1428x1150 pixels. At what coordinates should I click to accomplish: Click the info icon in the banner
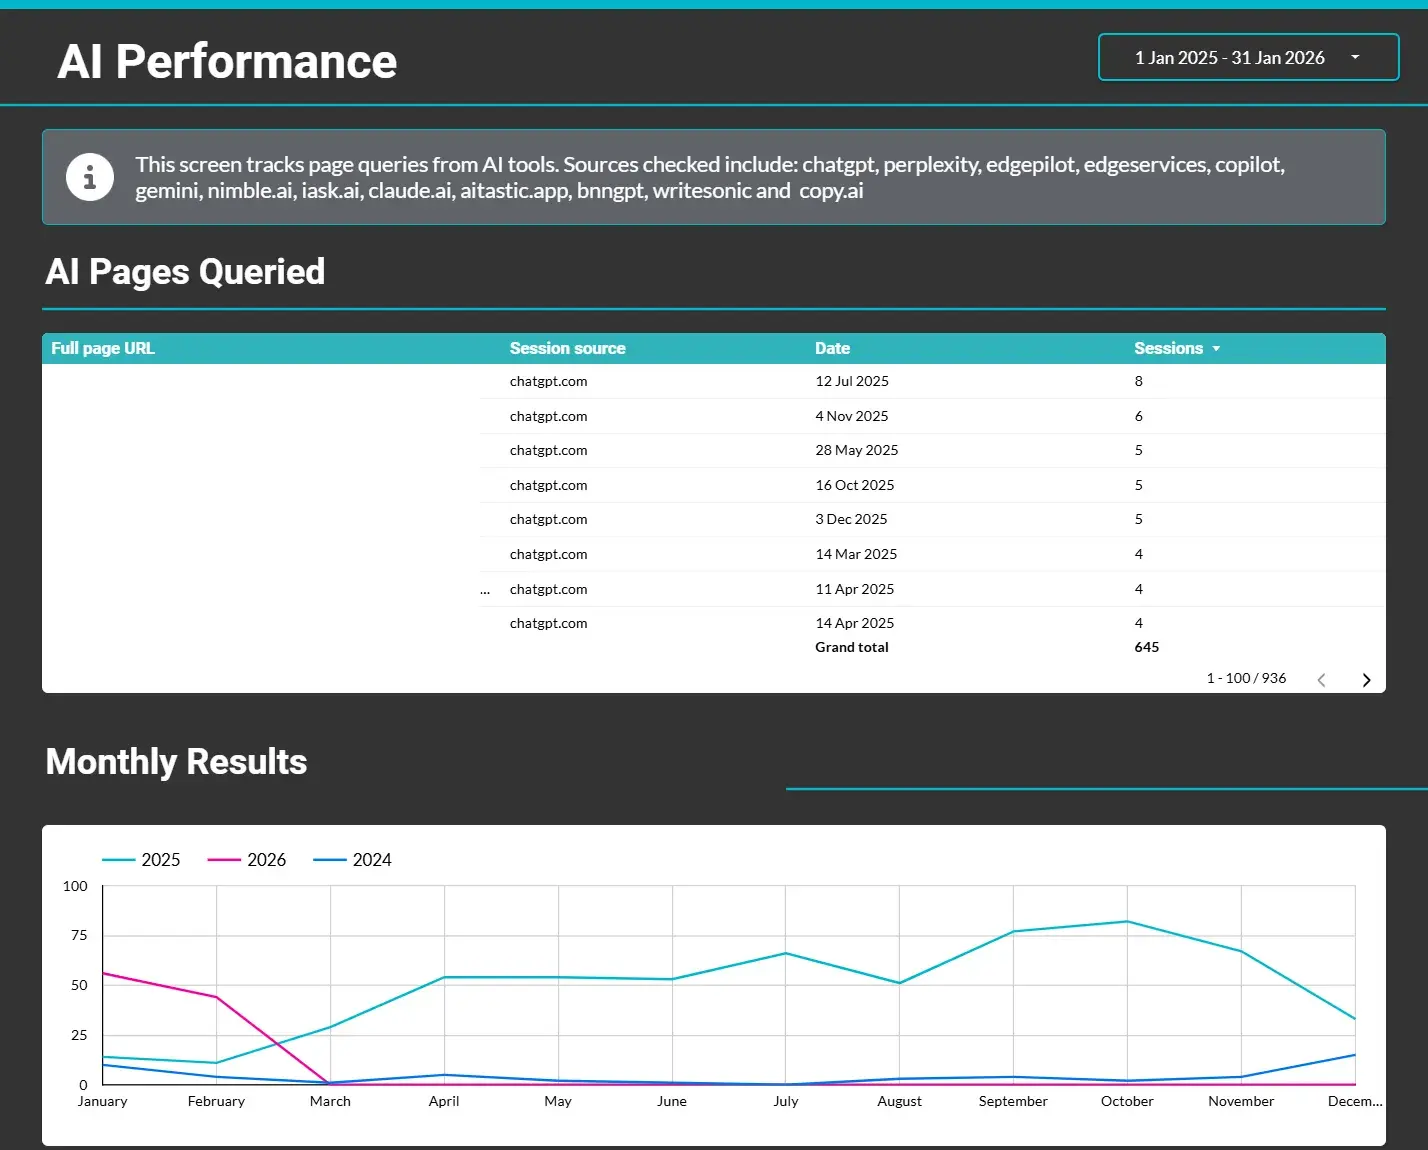[89, 176]
